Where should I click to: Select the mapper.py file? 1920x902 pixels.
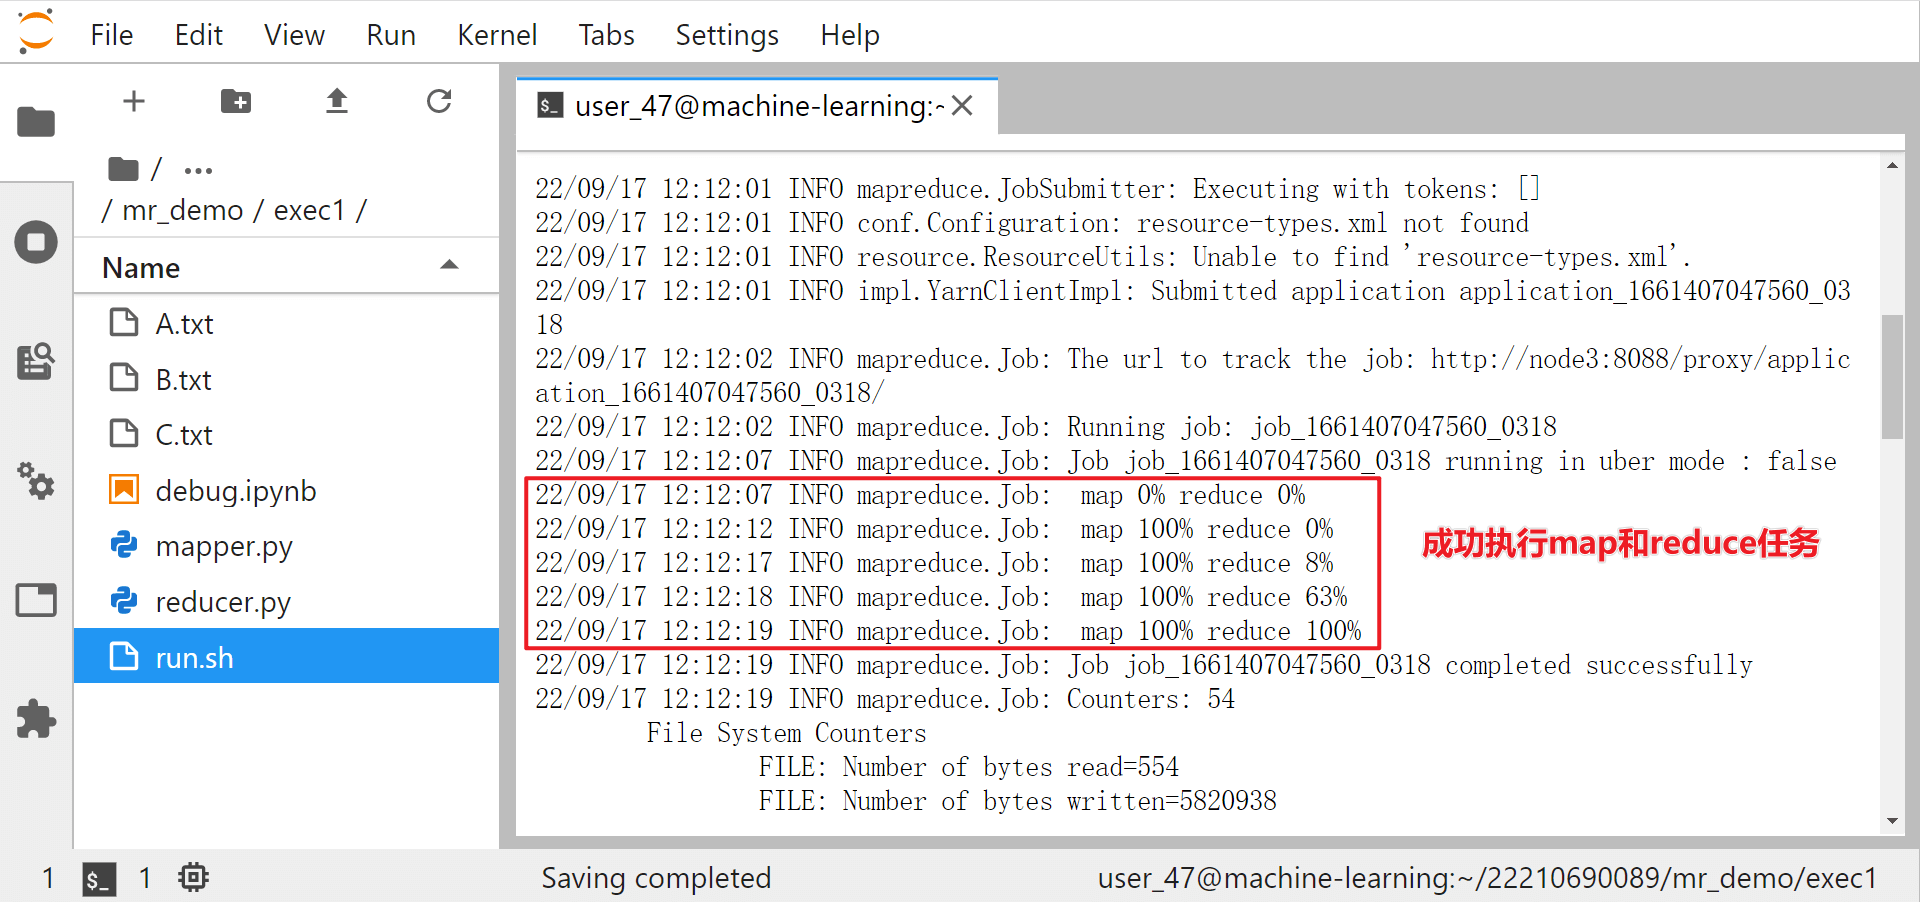coord(224,546)
